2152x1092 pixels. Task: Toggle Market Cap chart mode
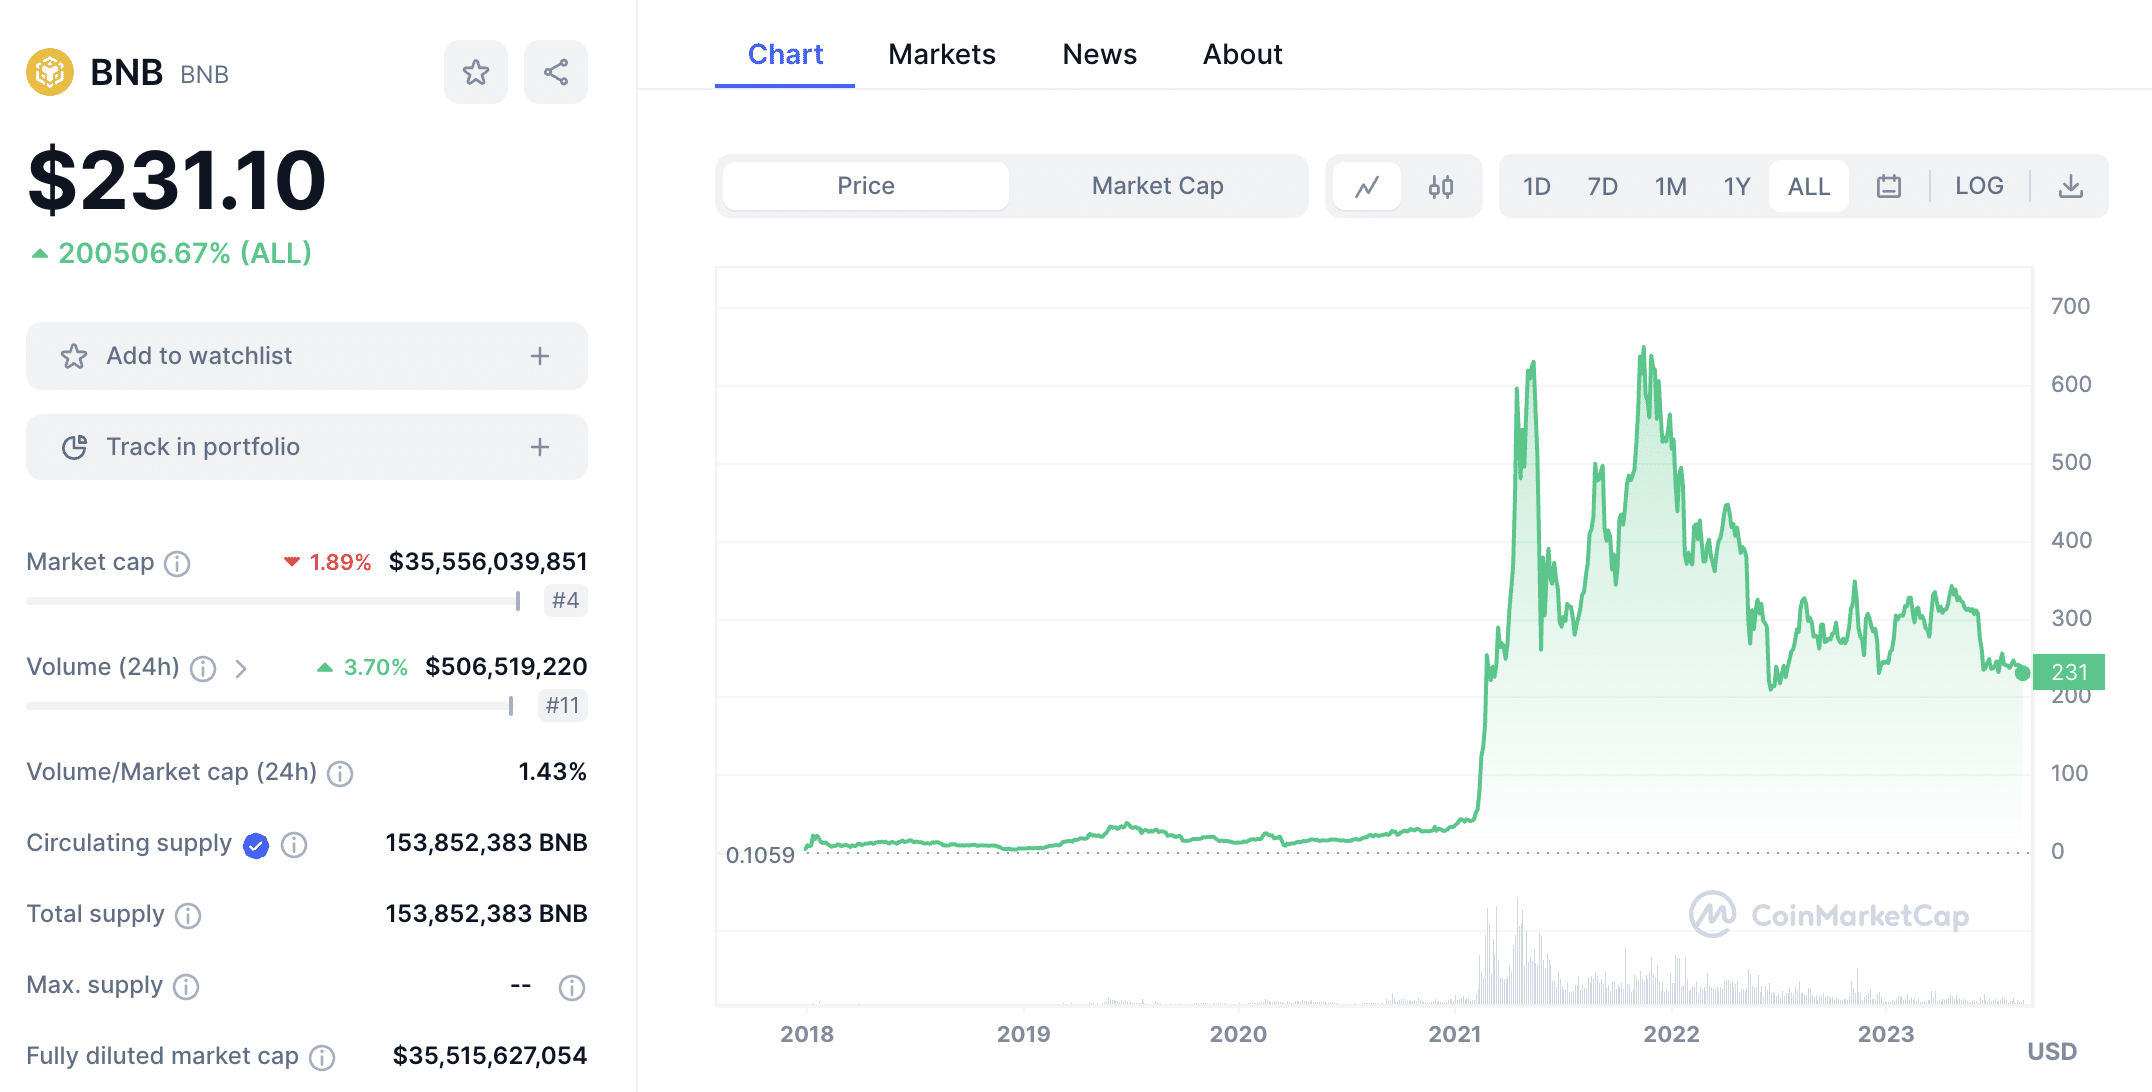(x=1158, y=186)
